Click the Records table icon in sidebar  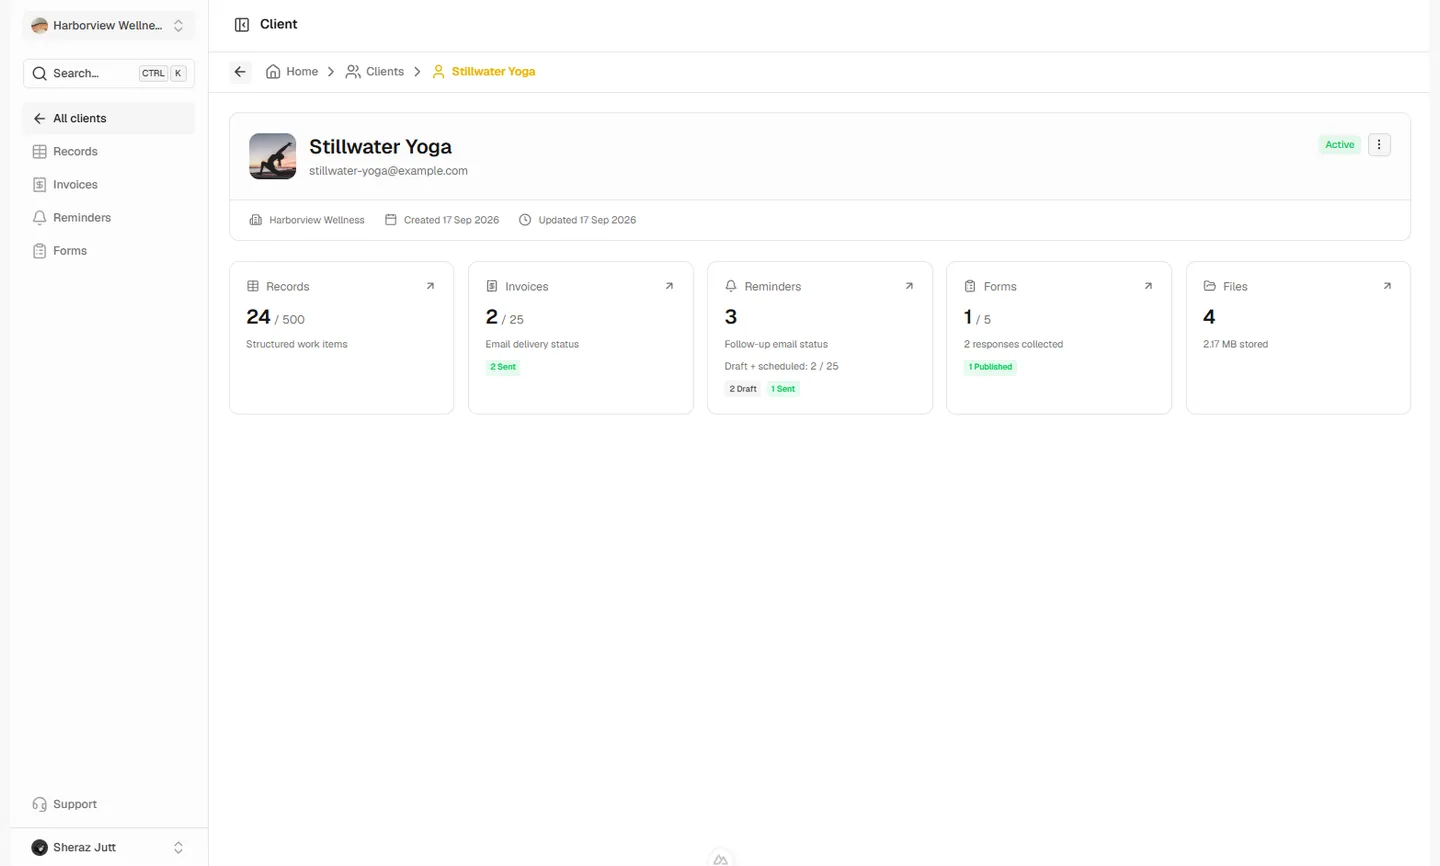40,152
